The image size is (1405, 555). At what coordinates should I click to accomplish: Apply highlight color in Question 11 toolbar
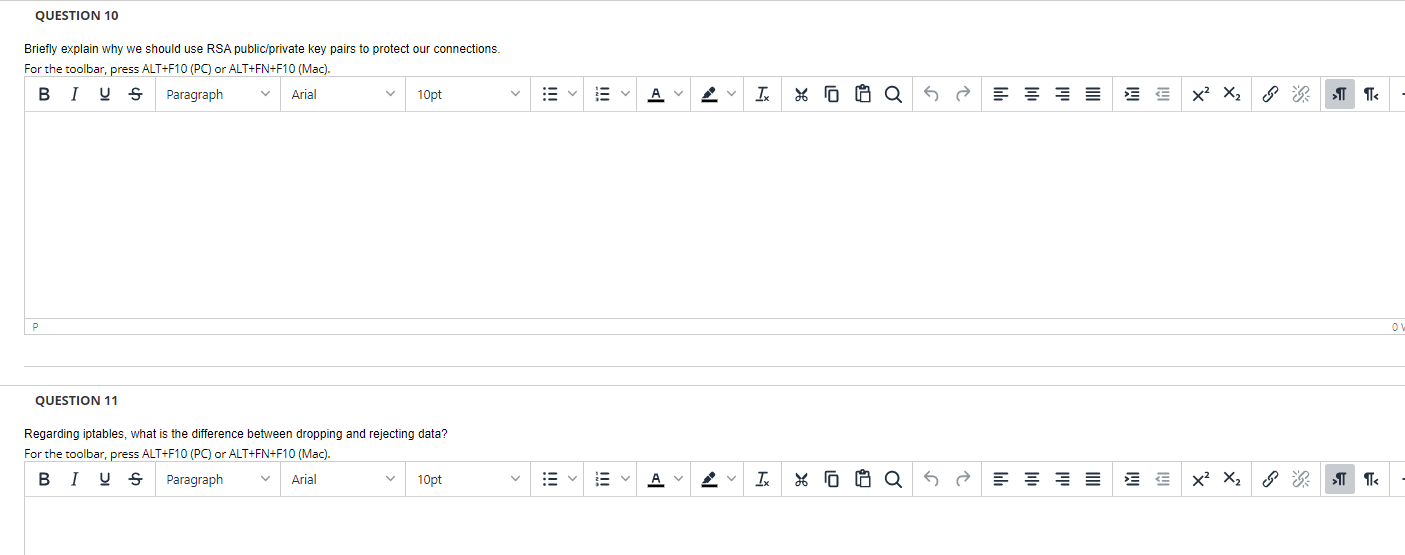coord(709,479)
